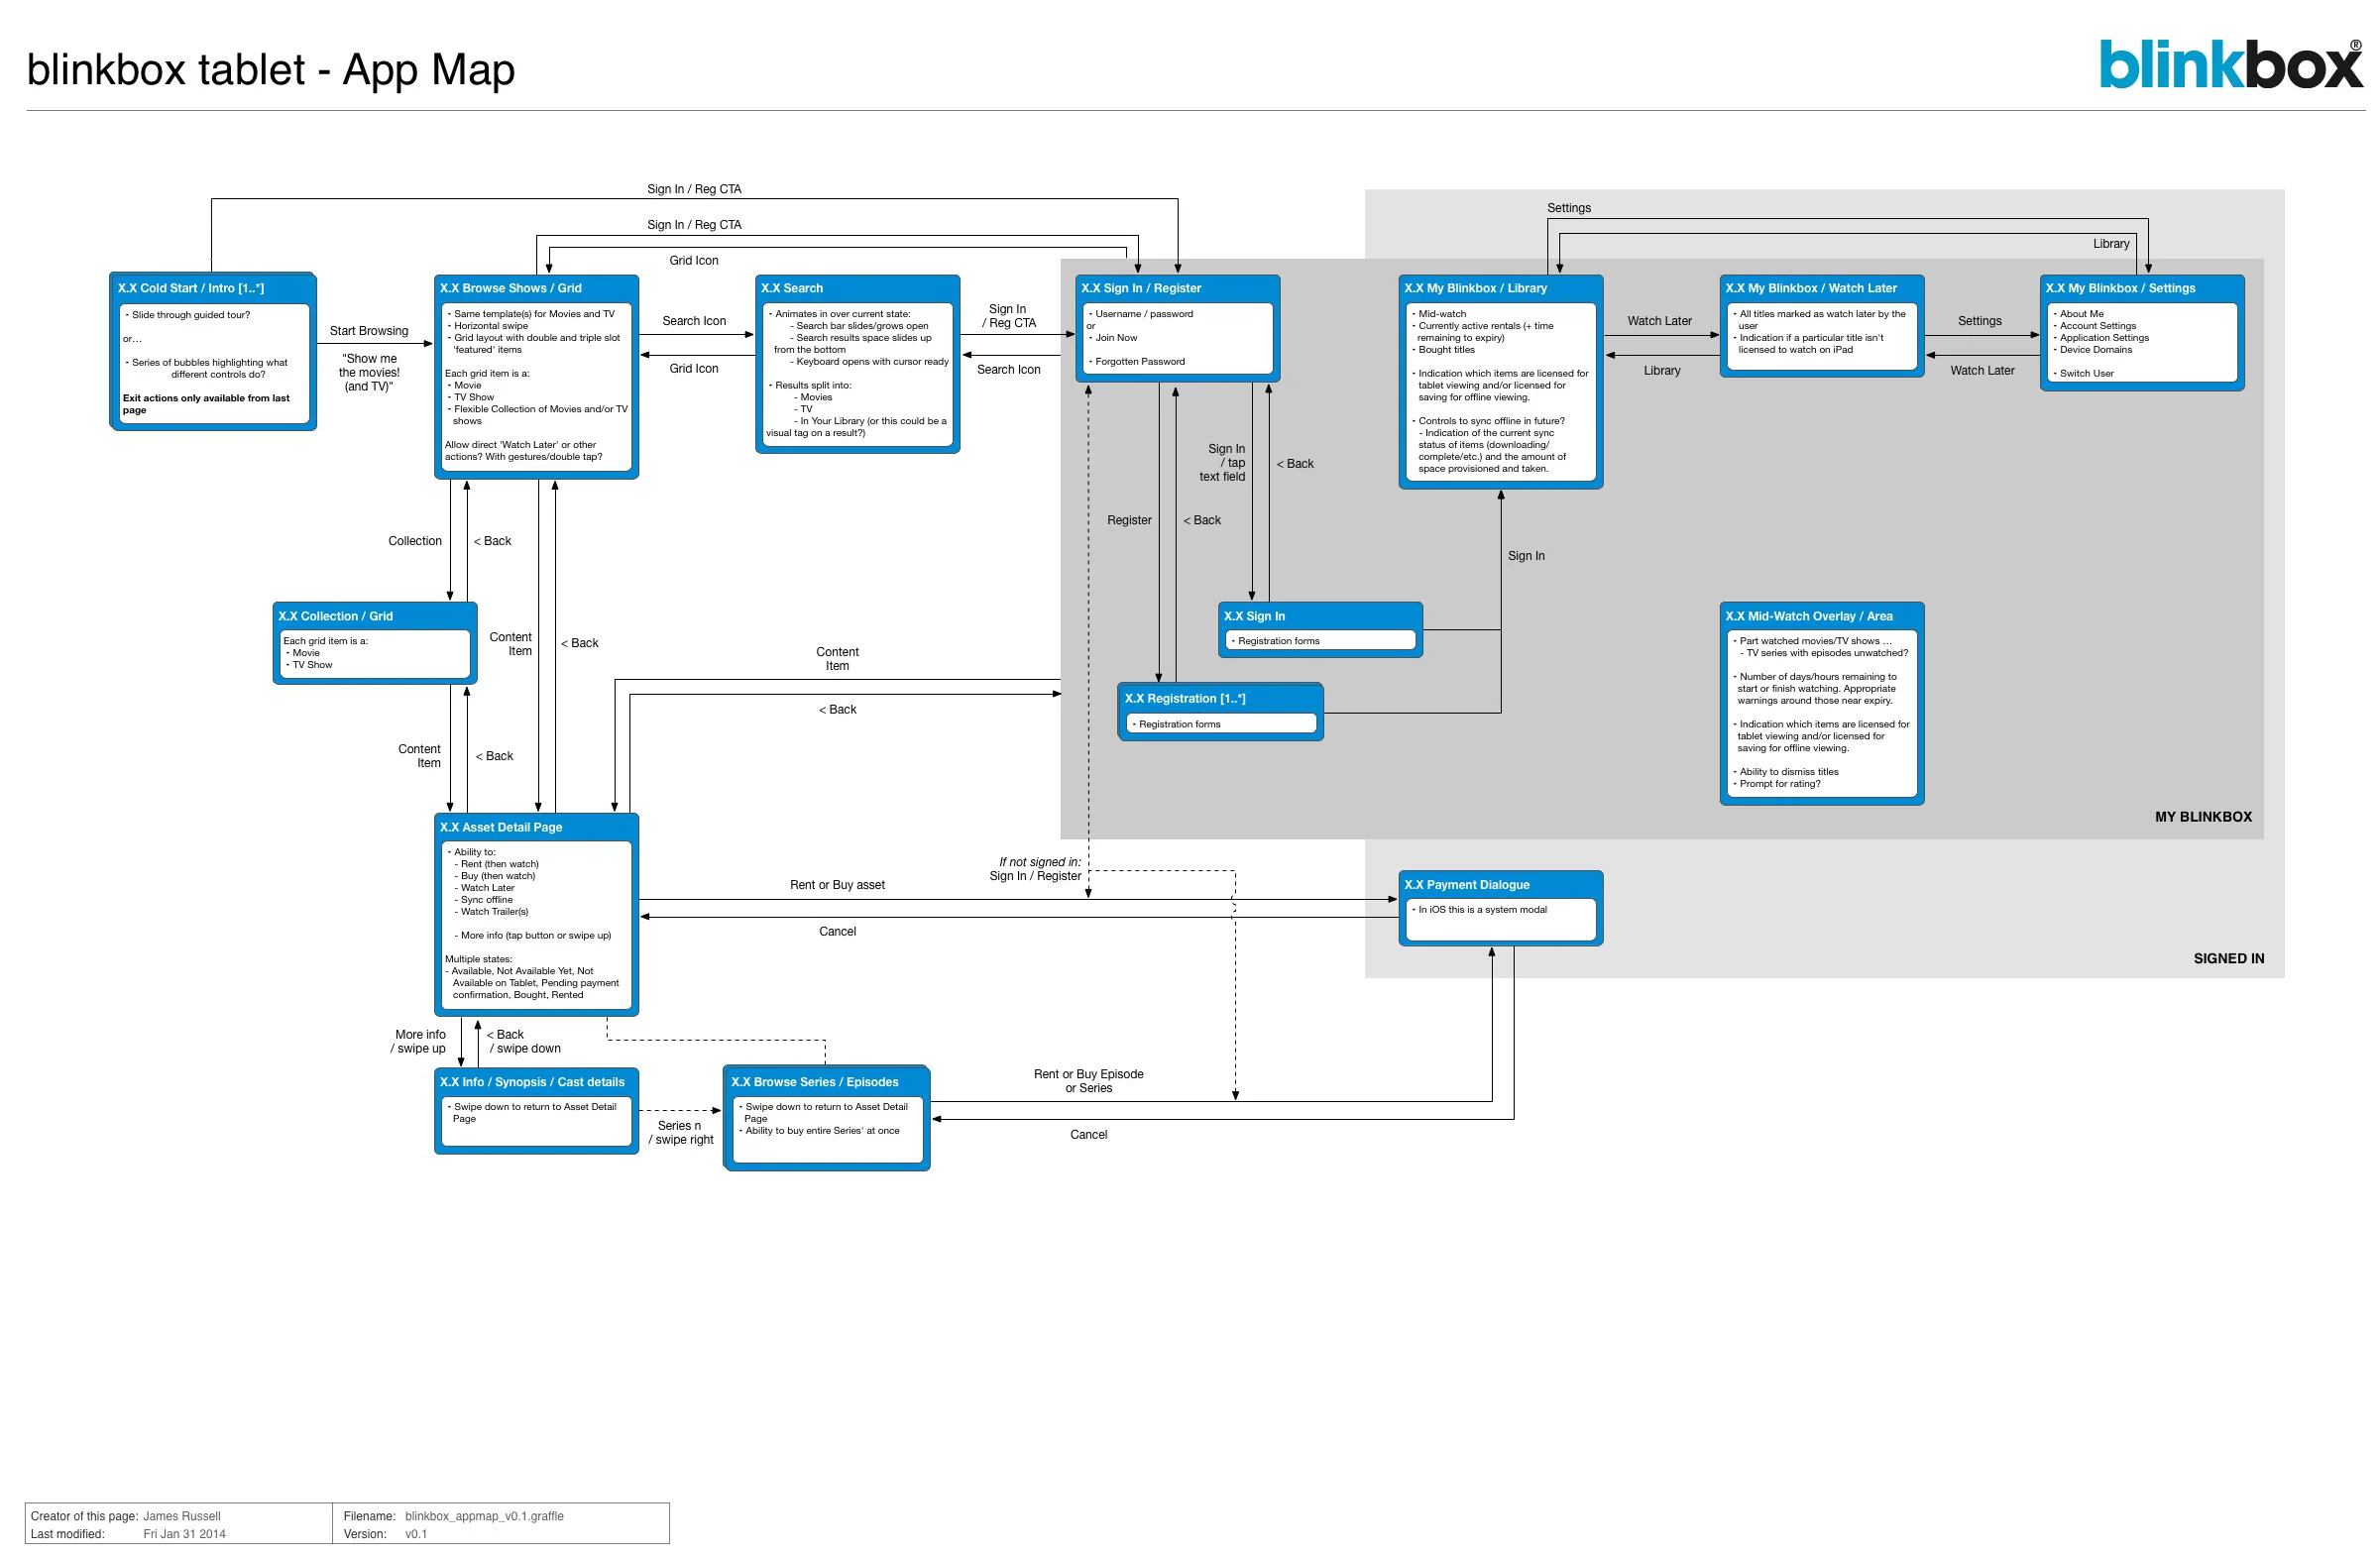This screenshot has width=2380, height=1555.
Task: Select the 'Sign In / tap text field' label
Action: click(1223, 463)
